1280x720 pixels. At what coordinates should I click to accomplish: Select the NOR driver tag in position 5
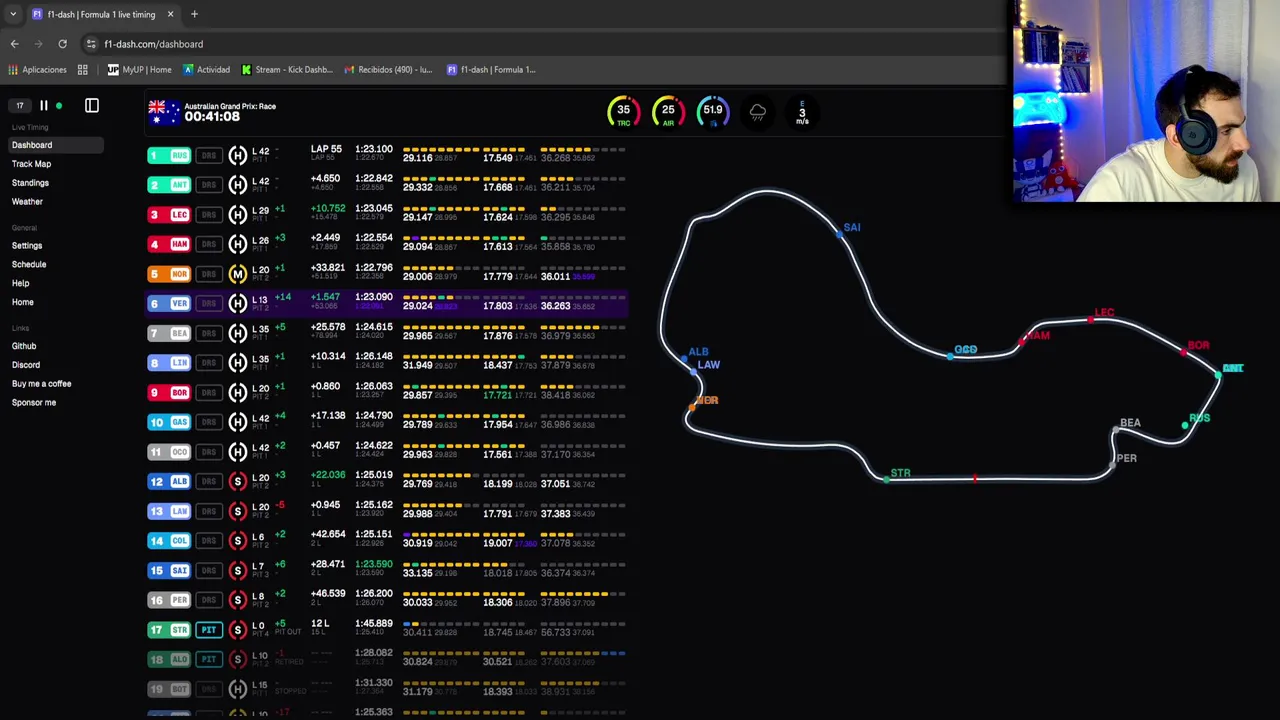click(169, 274)
